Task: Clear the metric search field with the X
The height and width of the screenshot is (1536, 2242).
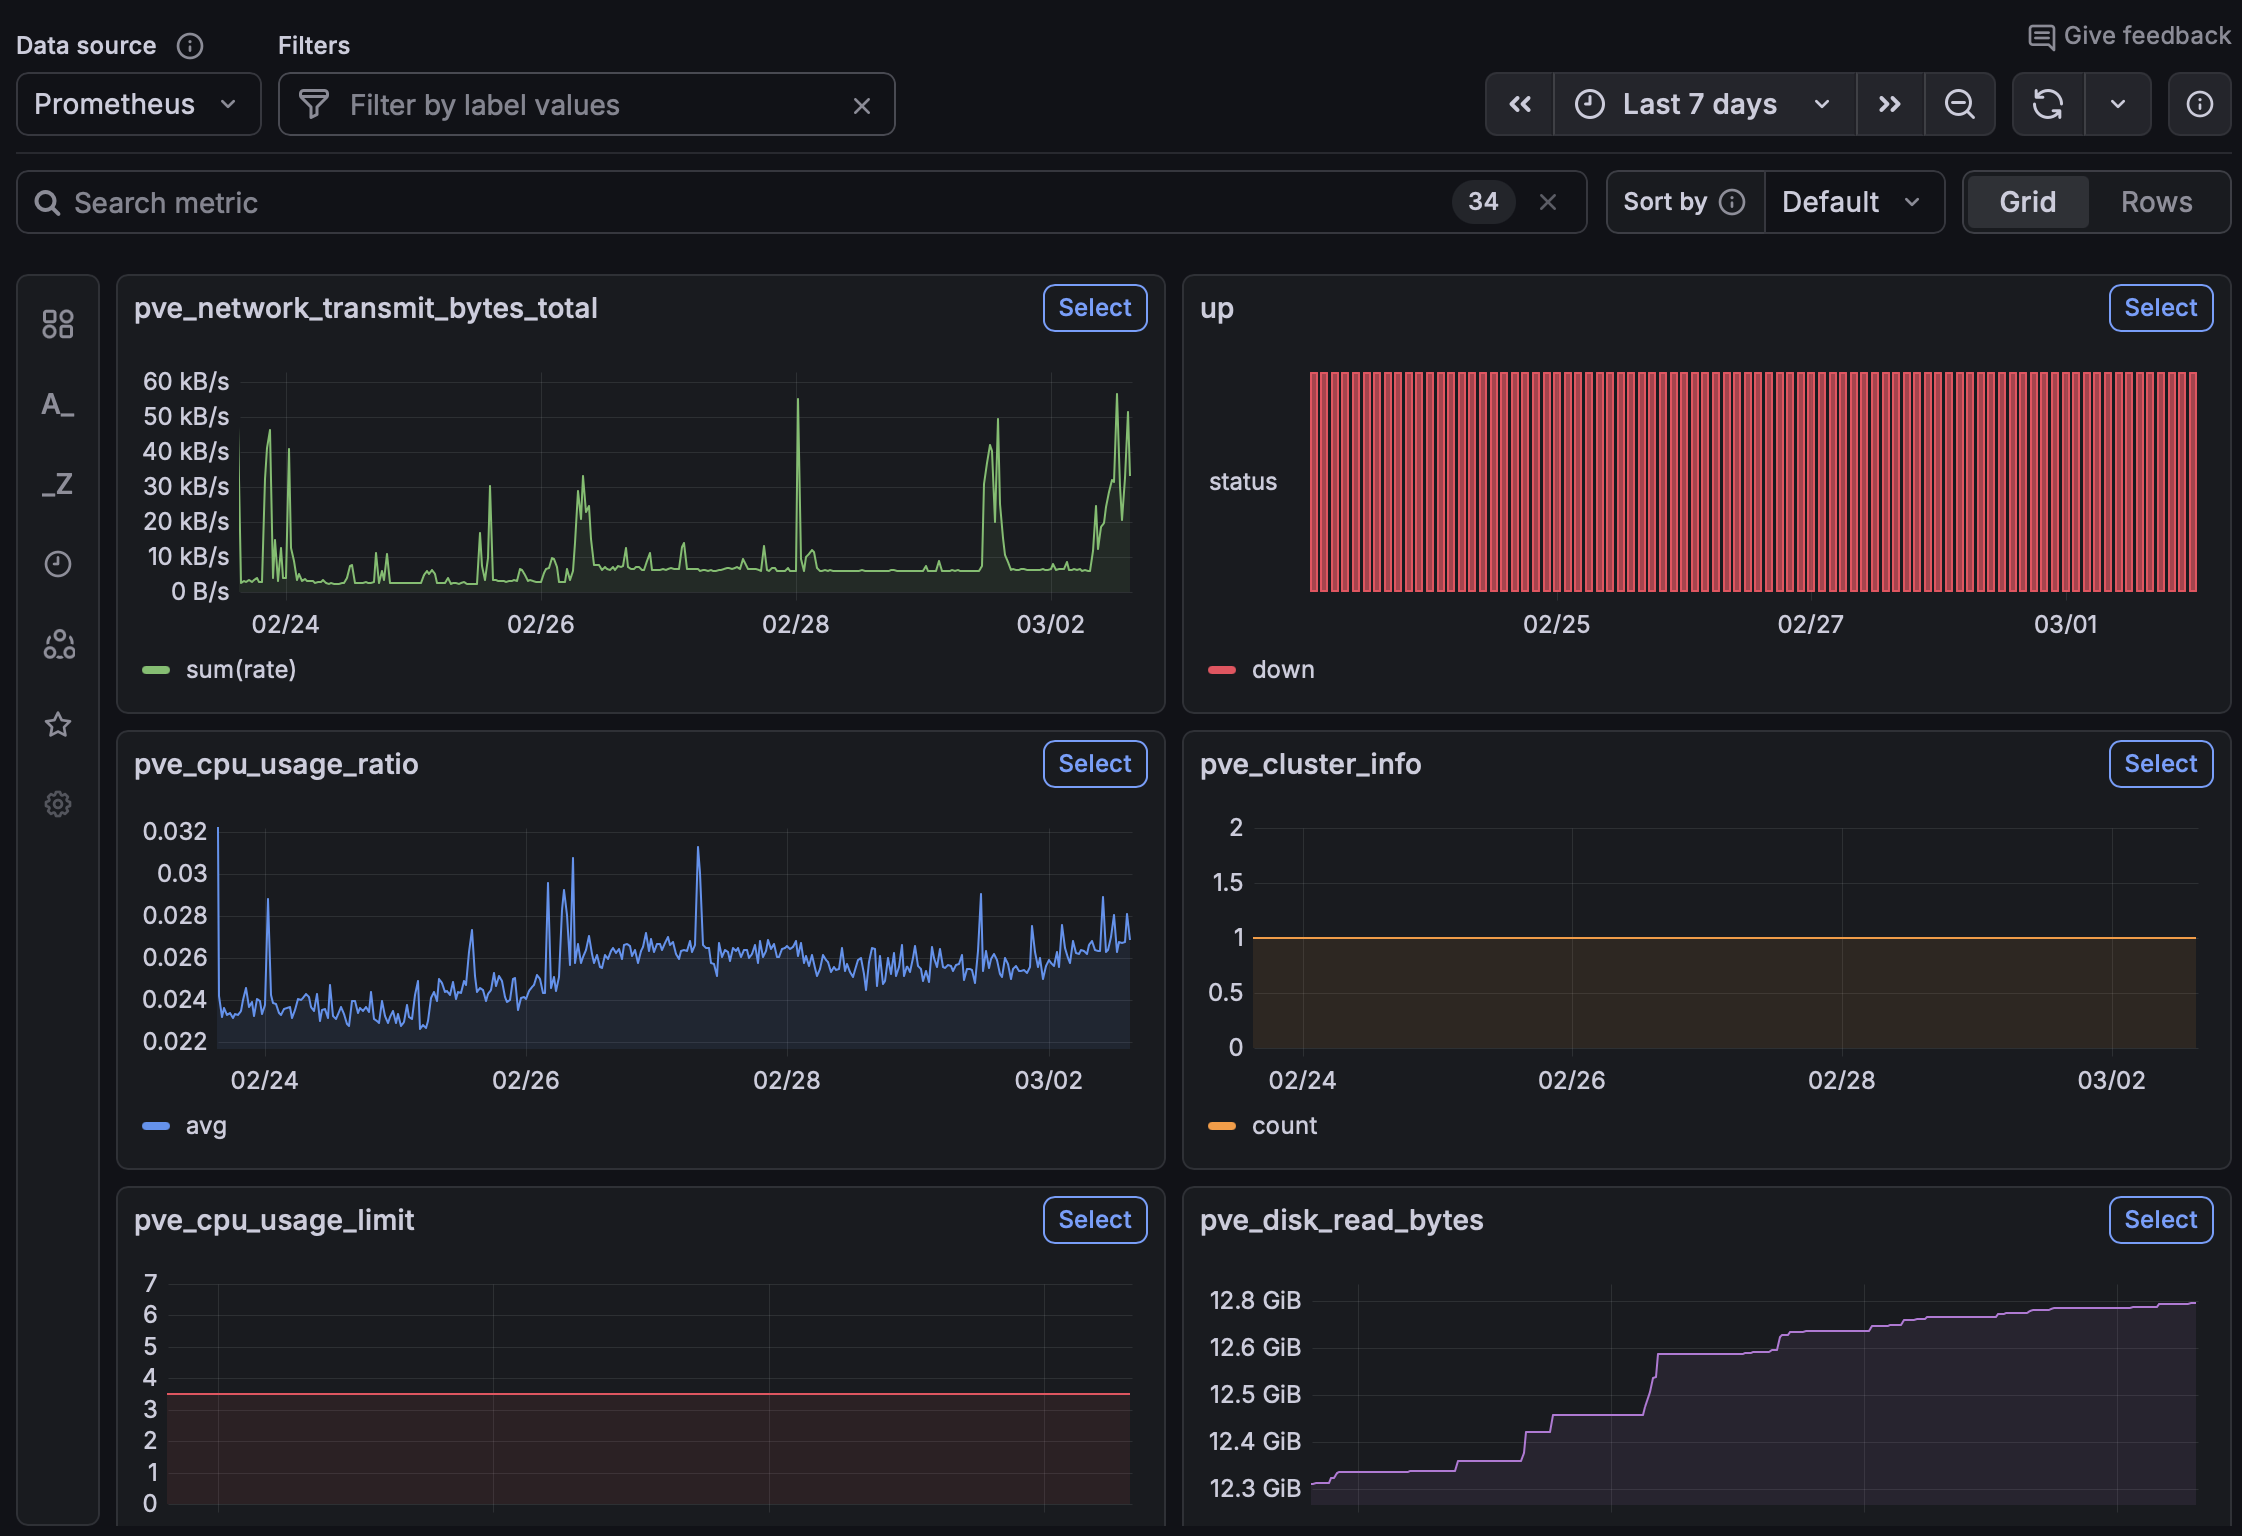Action: click(x=1547, y=201)
